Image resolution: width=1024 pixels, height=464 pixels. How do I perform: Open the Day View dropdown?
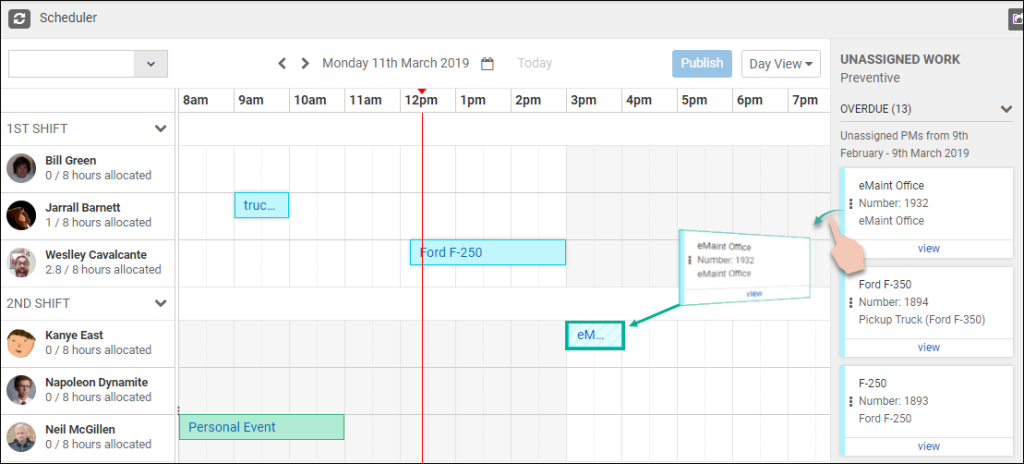780,64
